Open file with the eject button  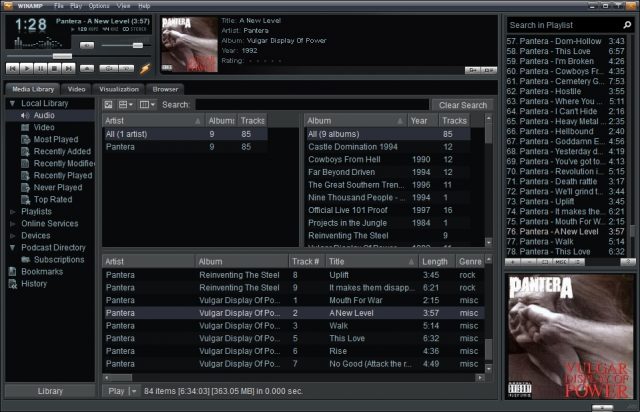click(87, 69)
